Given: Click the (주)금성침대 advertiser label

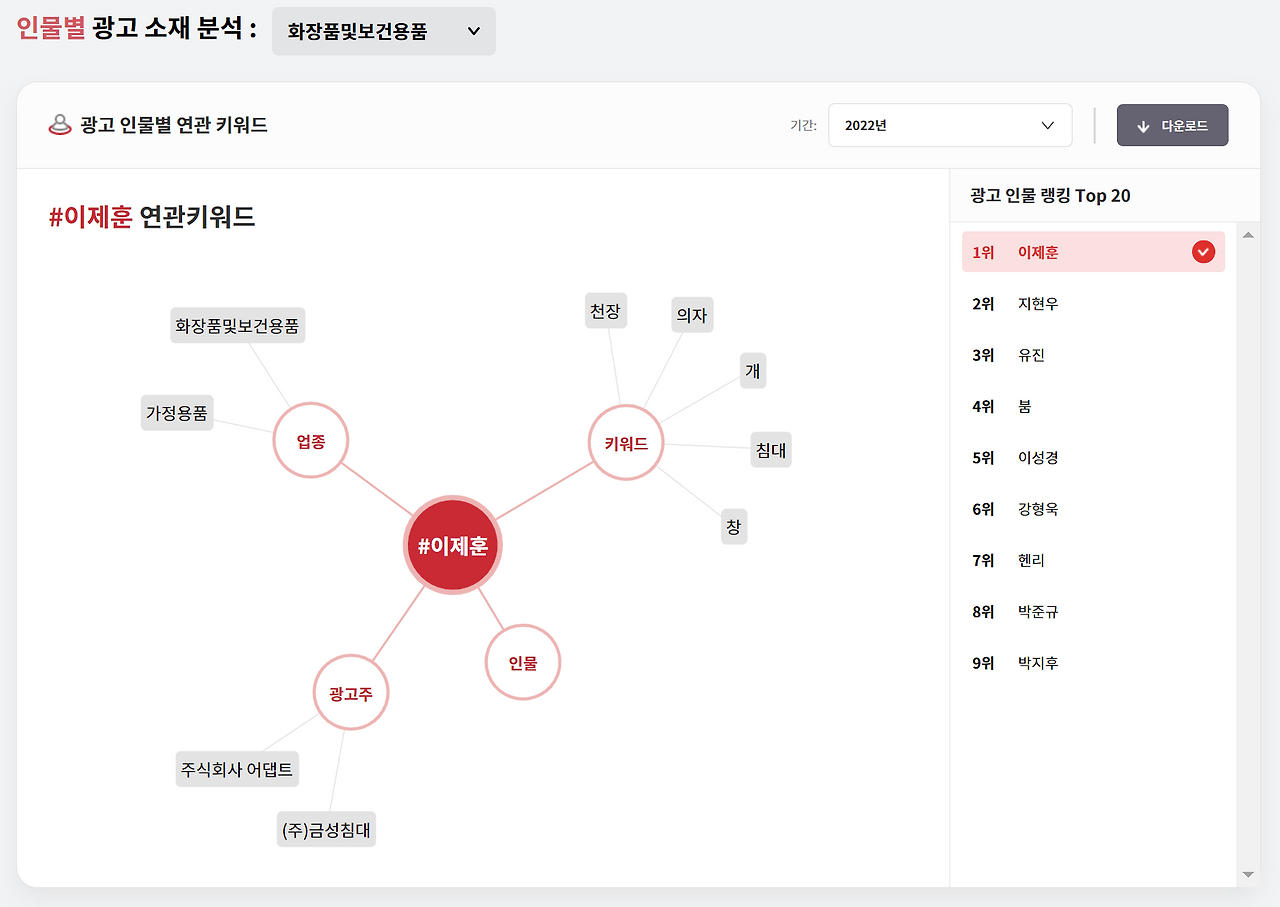Looking at the screenshot, I should point(326,829).
